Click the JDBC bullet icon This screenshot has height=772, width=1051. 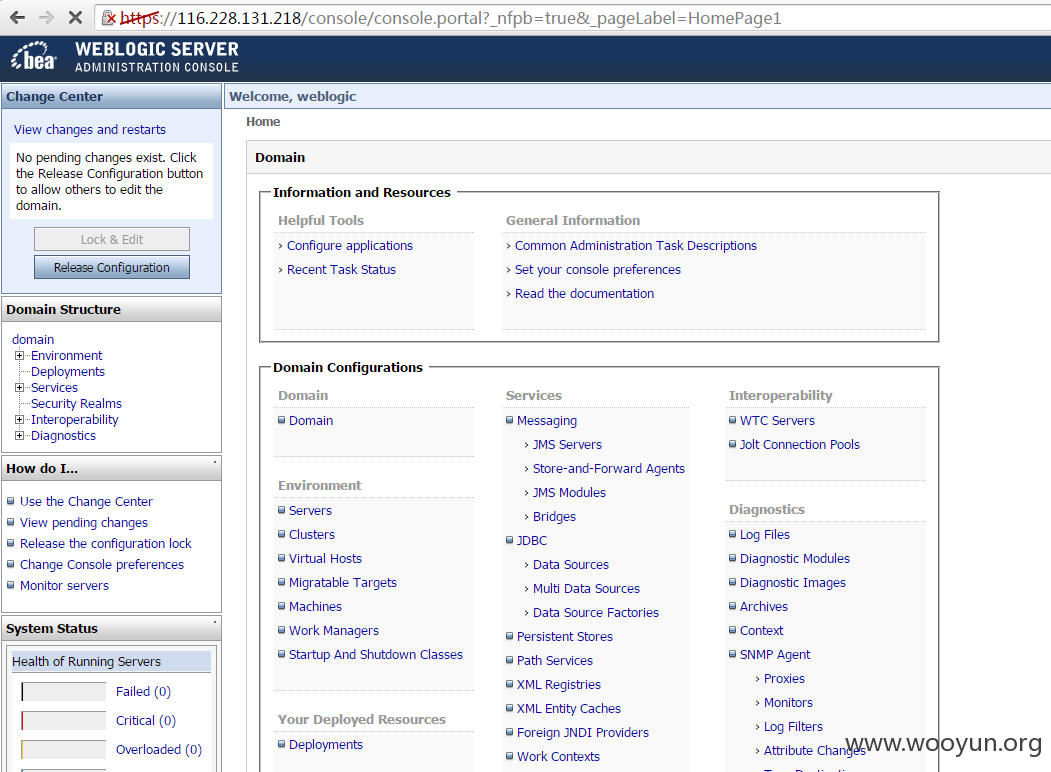click(509, 540)
